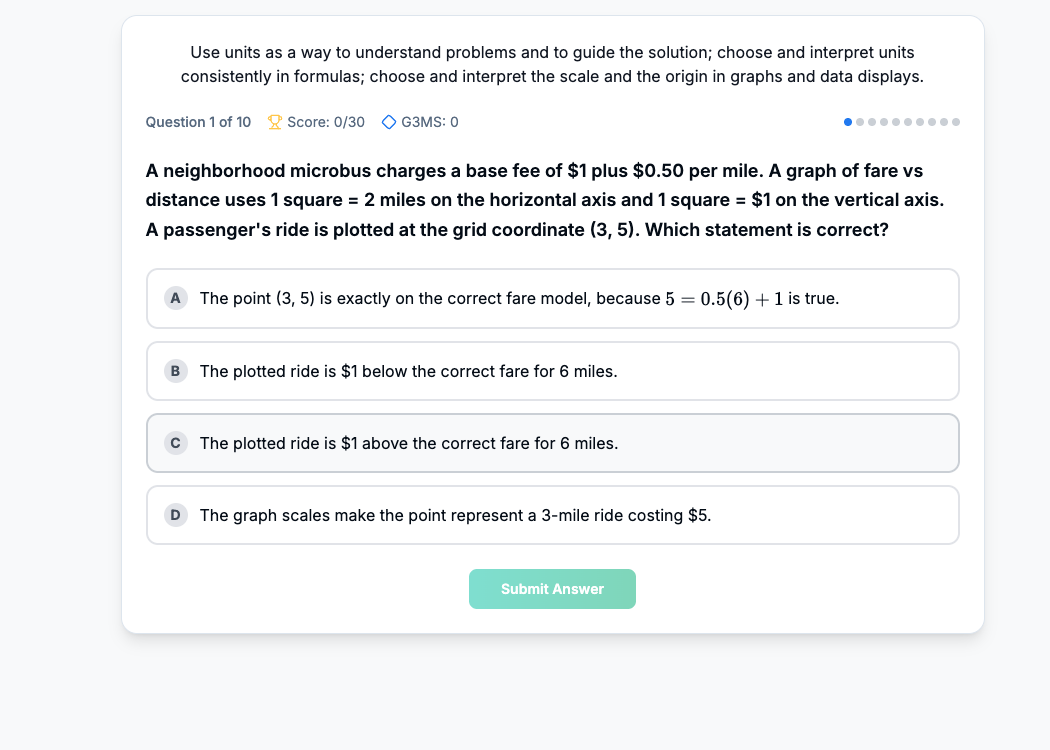Pick "$1 above the correct fare" answer
This screenshot has width=1050, height=750.
(552, 443)
